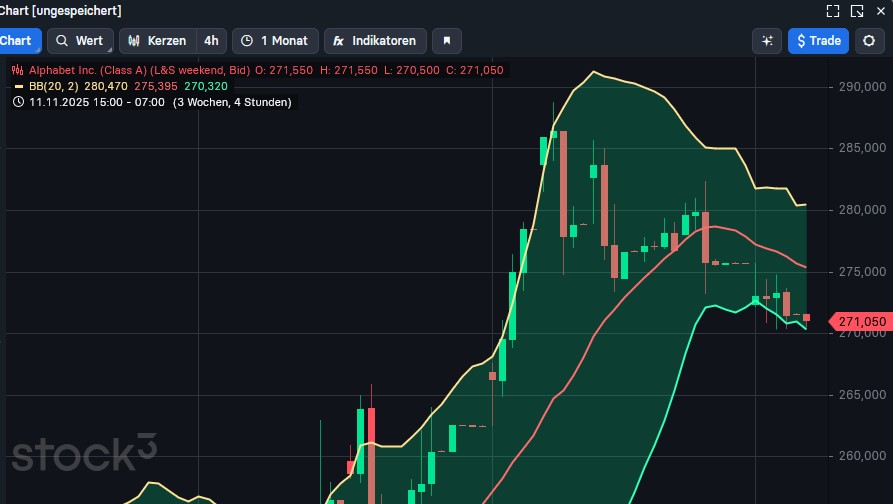Click the pop-out window icon

[857, 11]
